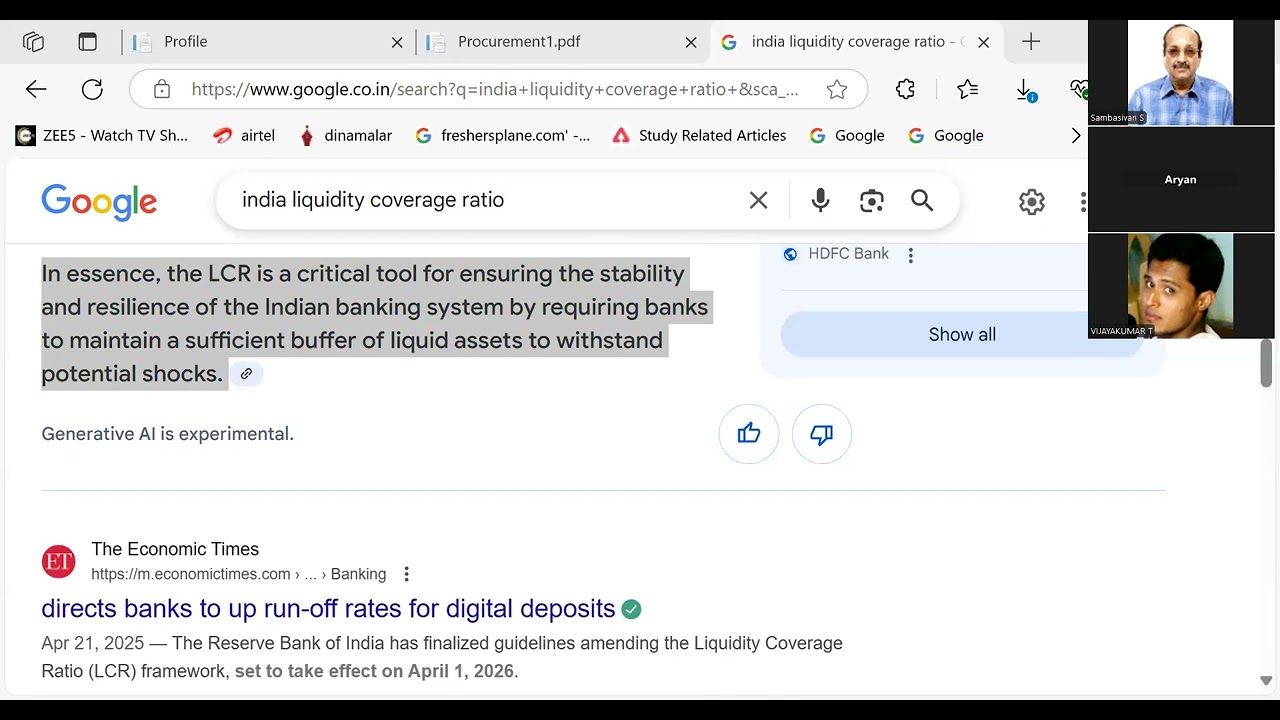Give thumbs up to the AI overview
The width and height of the screenshot is (1280, 720).
click(749, 434)
